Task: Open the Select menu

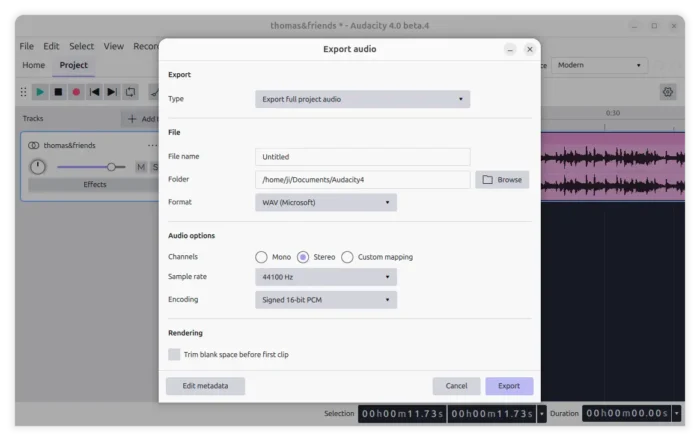Action: click(81, 46)
